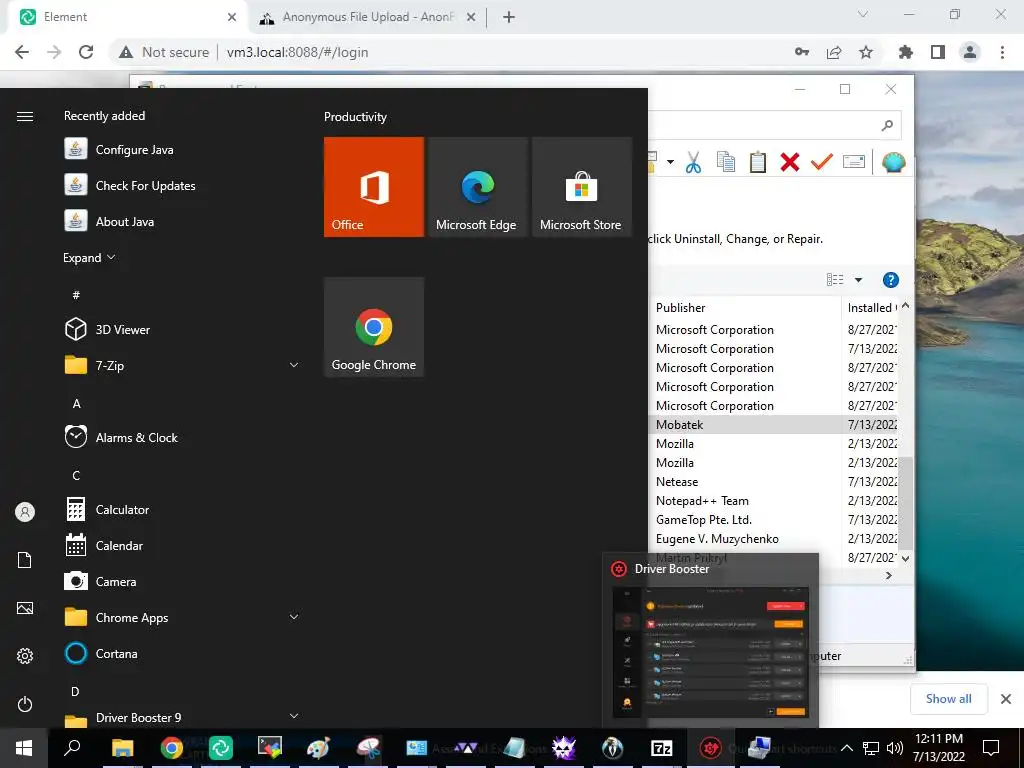Screen dimensions: 1024x768
Task: Launch the Google Chrome tile
Action: (x=374, y=327)
